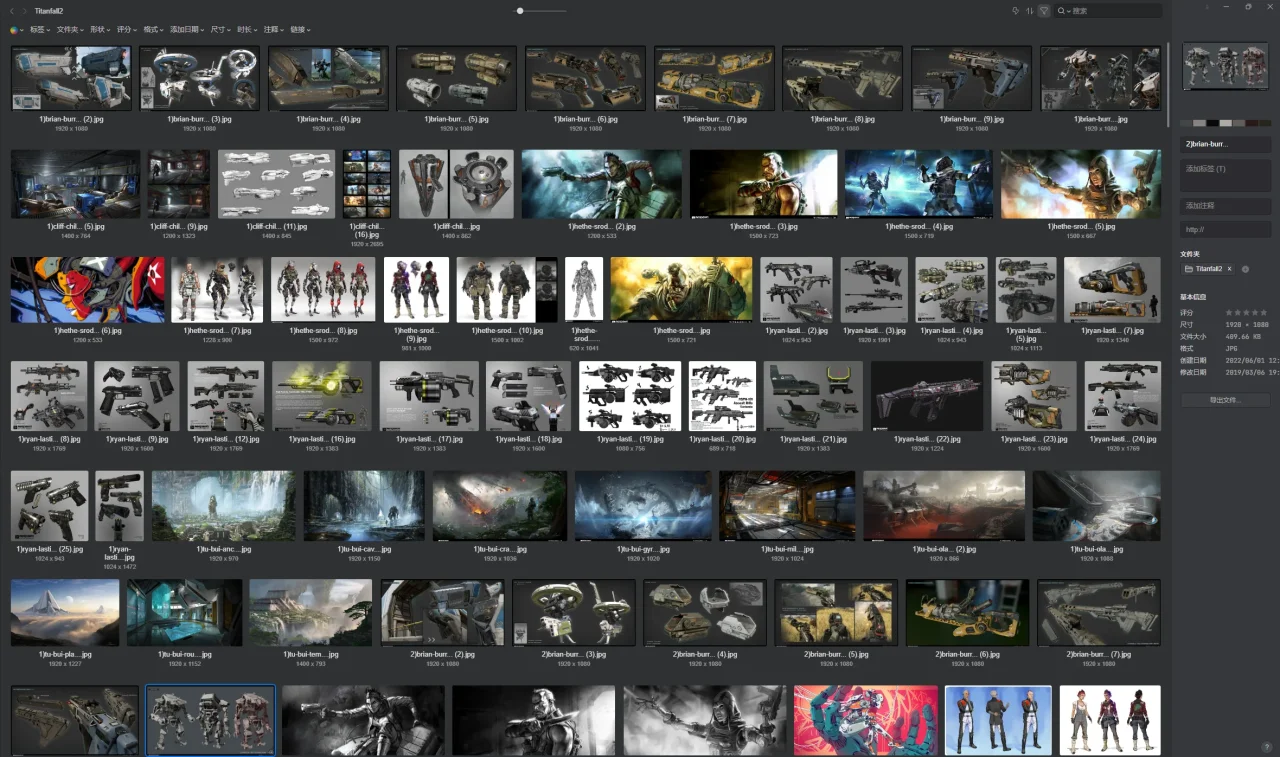This screenshot has width=1280, height=757.
Task: Open the 标签 filter dropdown
Action: 39,30
